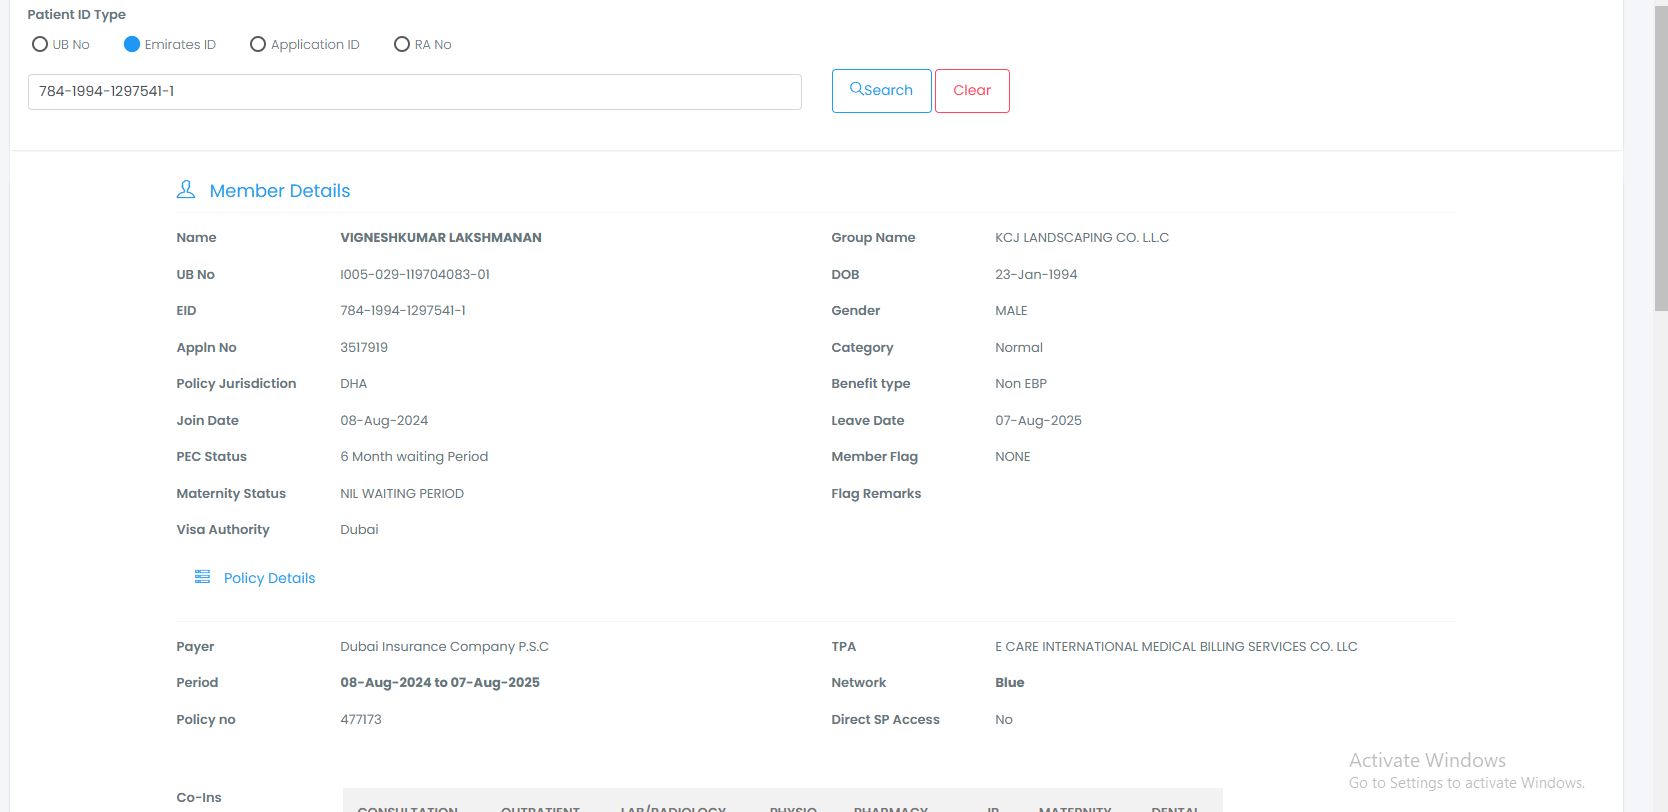Click the EID value in Member Details
Image resolution: width=1668 pixels, height=812 pixels.
(403, 311)
